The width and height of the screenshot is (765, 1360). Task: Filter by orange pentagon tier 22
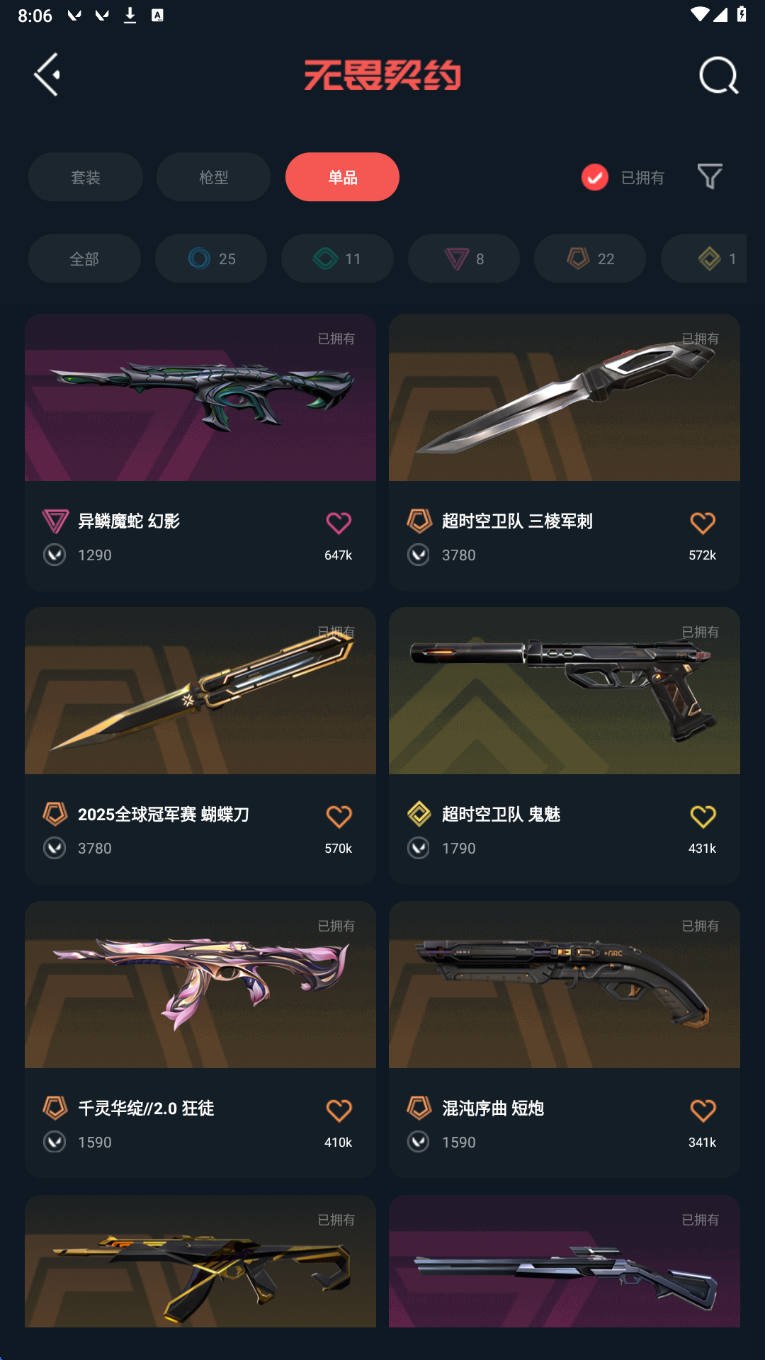coord(590,259)
